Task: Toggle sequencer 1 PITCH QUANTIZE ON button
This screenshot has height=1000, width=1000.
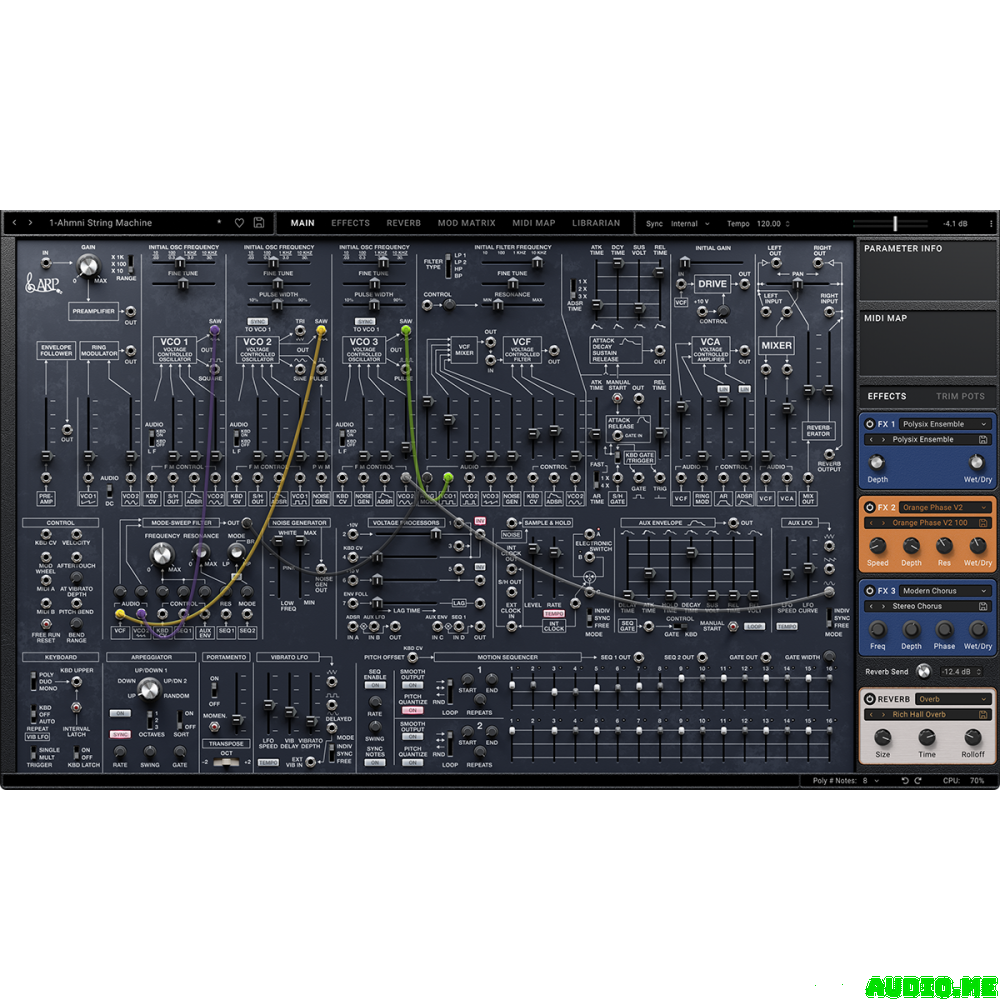Action: (x=412, y=710)
